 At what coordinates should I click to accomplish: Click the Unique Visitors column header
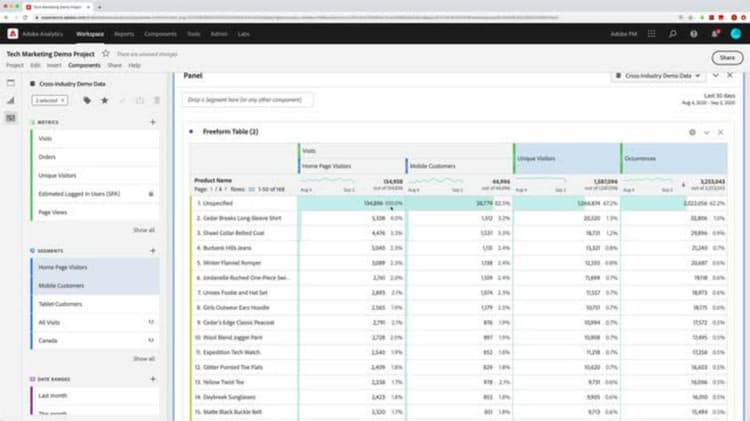click(566, 158)
